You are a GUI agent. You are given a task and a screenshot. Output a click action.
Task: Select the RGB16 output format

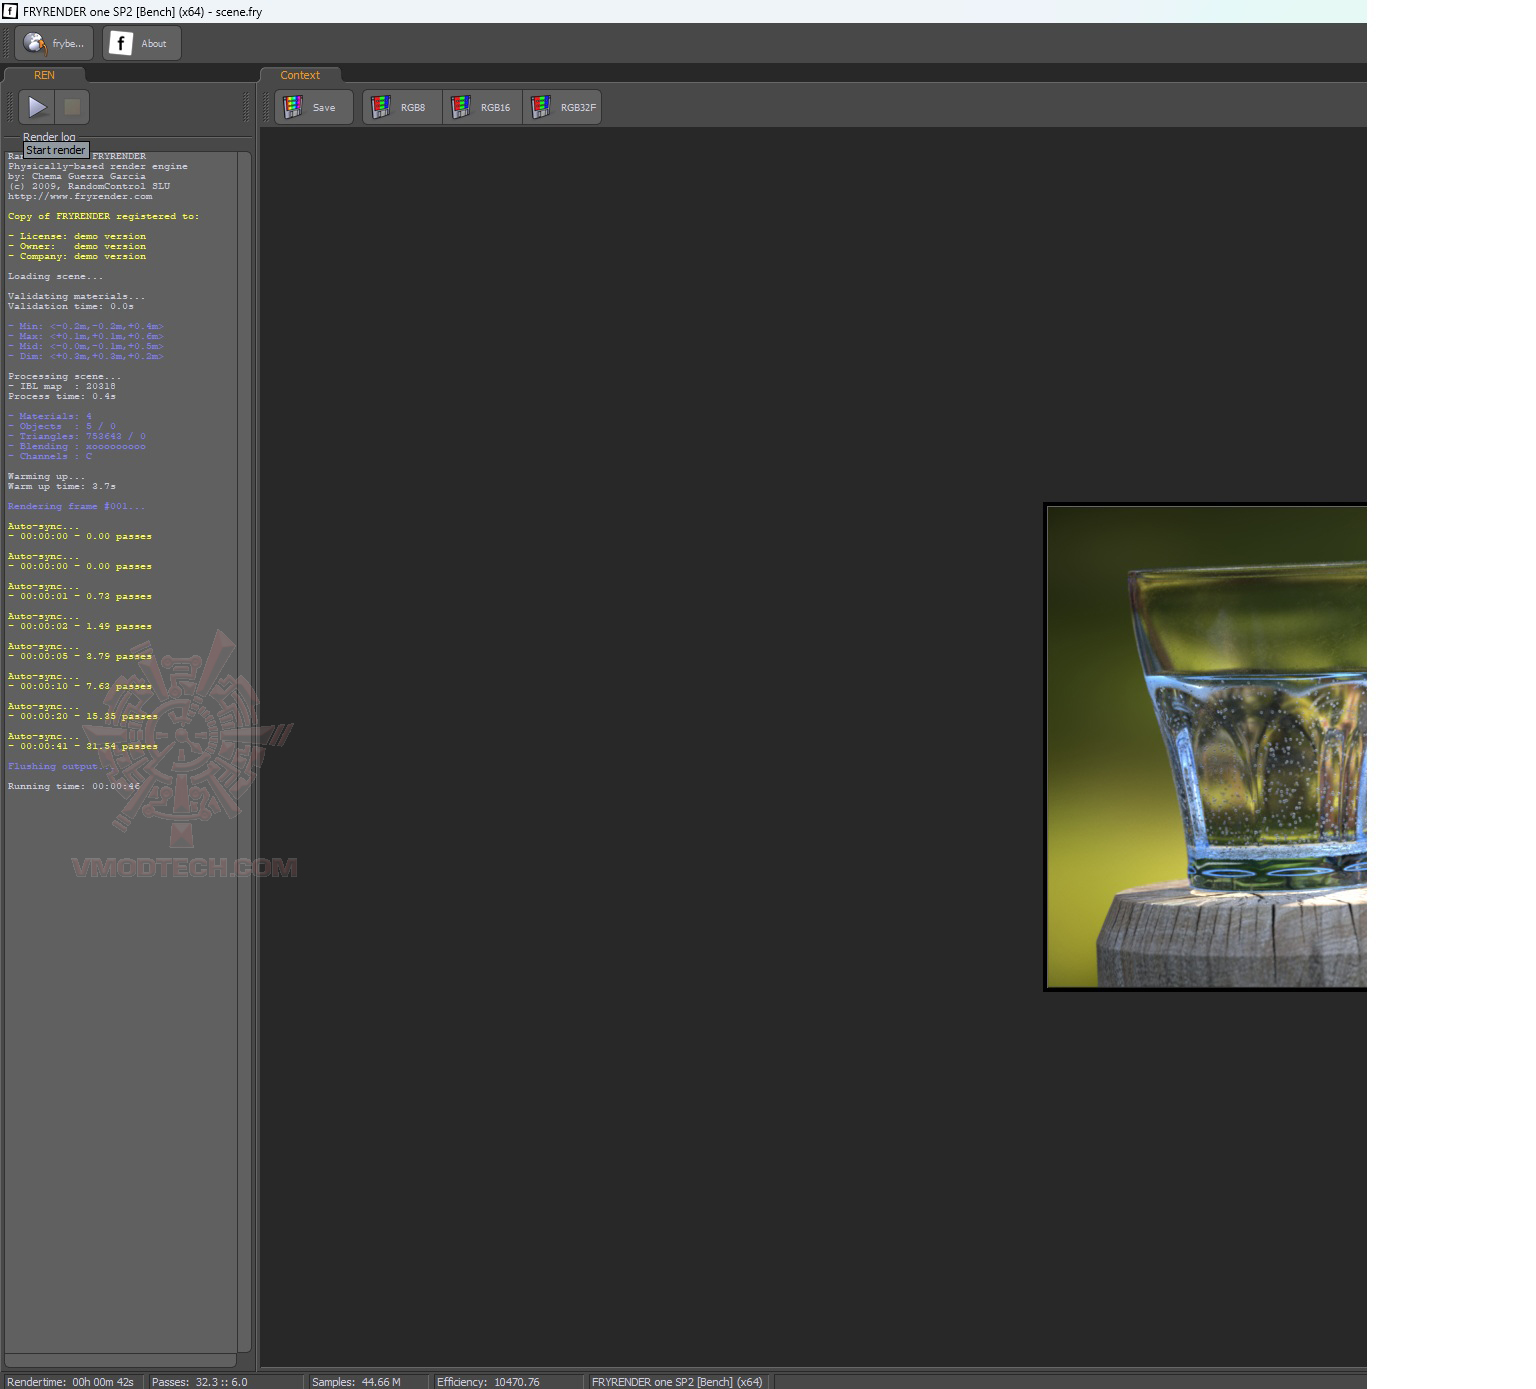(482, 107)
